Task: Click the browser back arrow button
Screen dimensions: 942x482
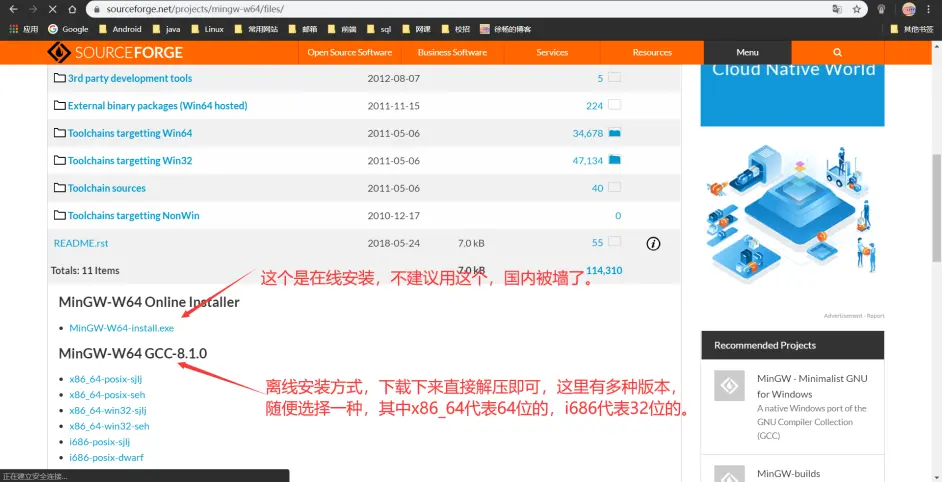Action: click(13, 9)
